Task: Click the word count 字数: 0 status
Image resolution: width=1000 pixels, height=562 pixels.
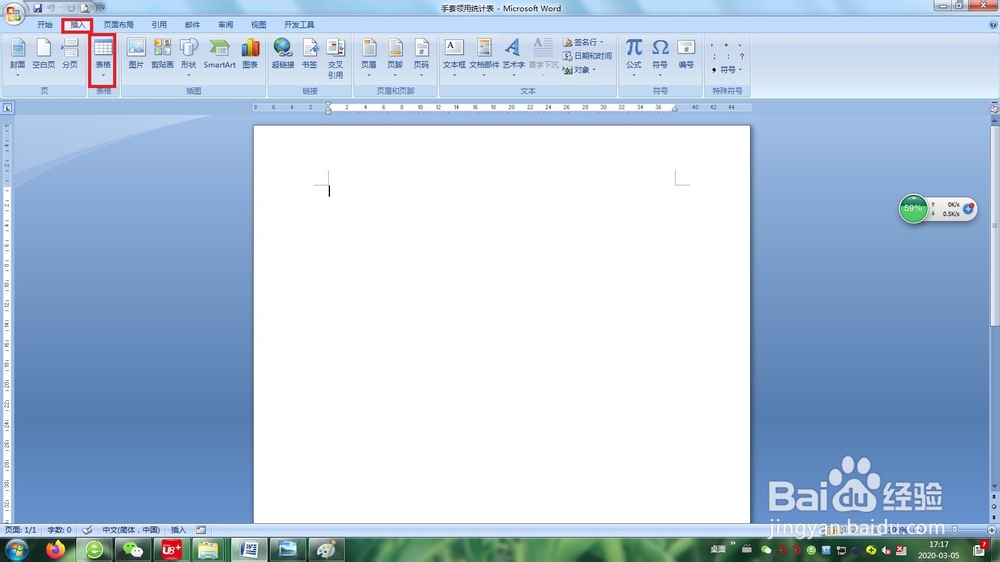Action: click(x=59, y=530)
